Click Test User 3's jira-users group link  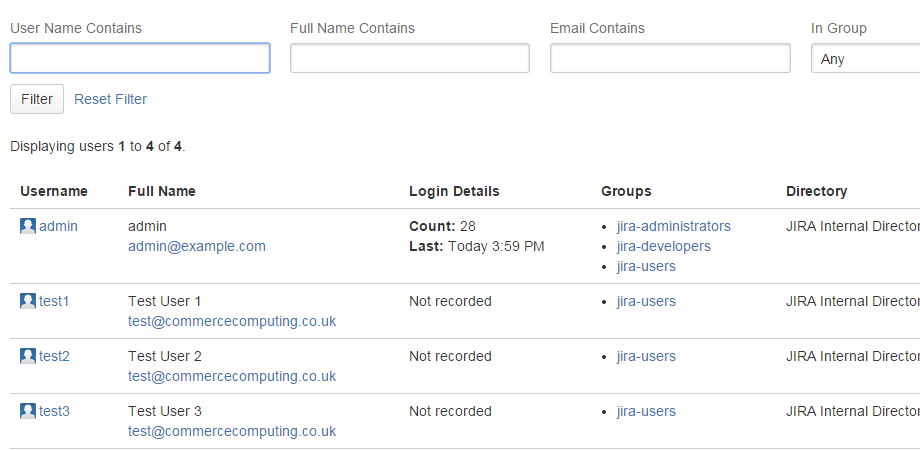pyautogui.click(x=646, y=411)
